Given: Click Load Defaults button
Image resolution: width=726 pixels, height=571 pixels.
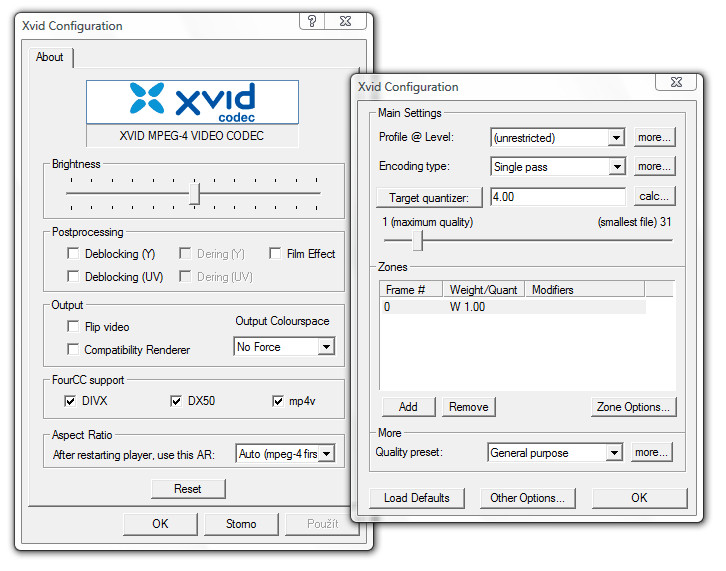Looking at the screenshot, I should point(417,498).
